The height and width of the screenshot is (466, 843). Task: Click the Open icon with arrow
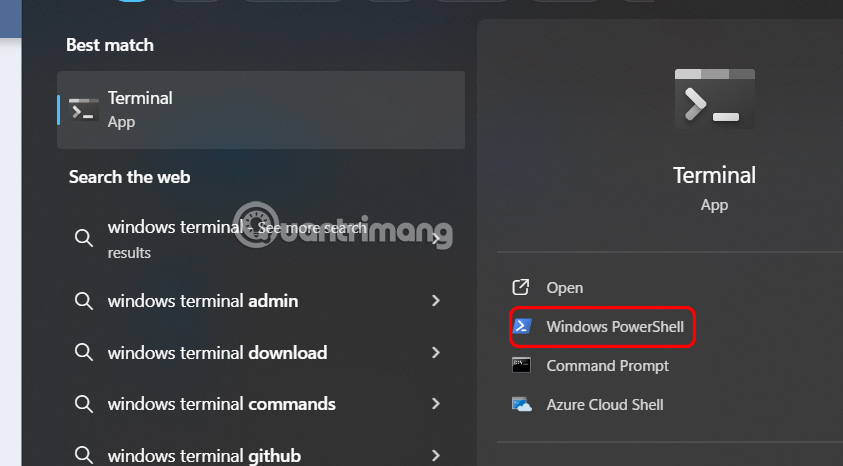click(521, 288)
